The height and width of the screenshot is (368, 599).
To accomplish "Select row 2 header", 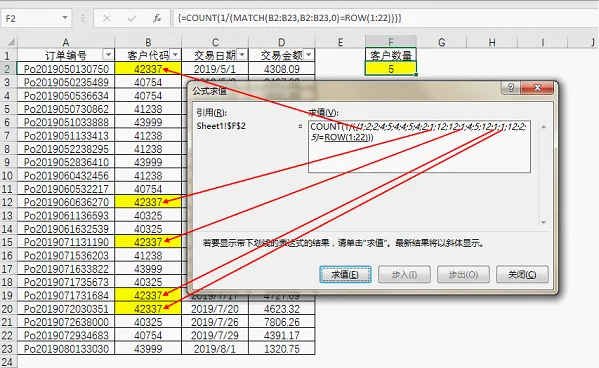I will point(8,69).
